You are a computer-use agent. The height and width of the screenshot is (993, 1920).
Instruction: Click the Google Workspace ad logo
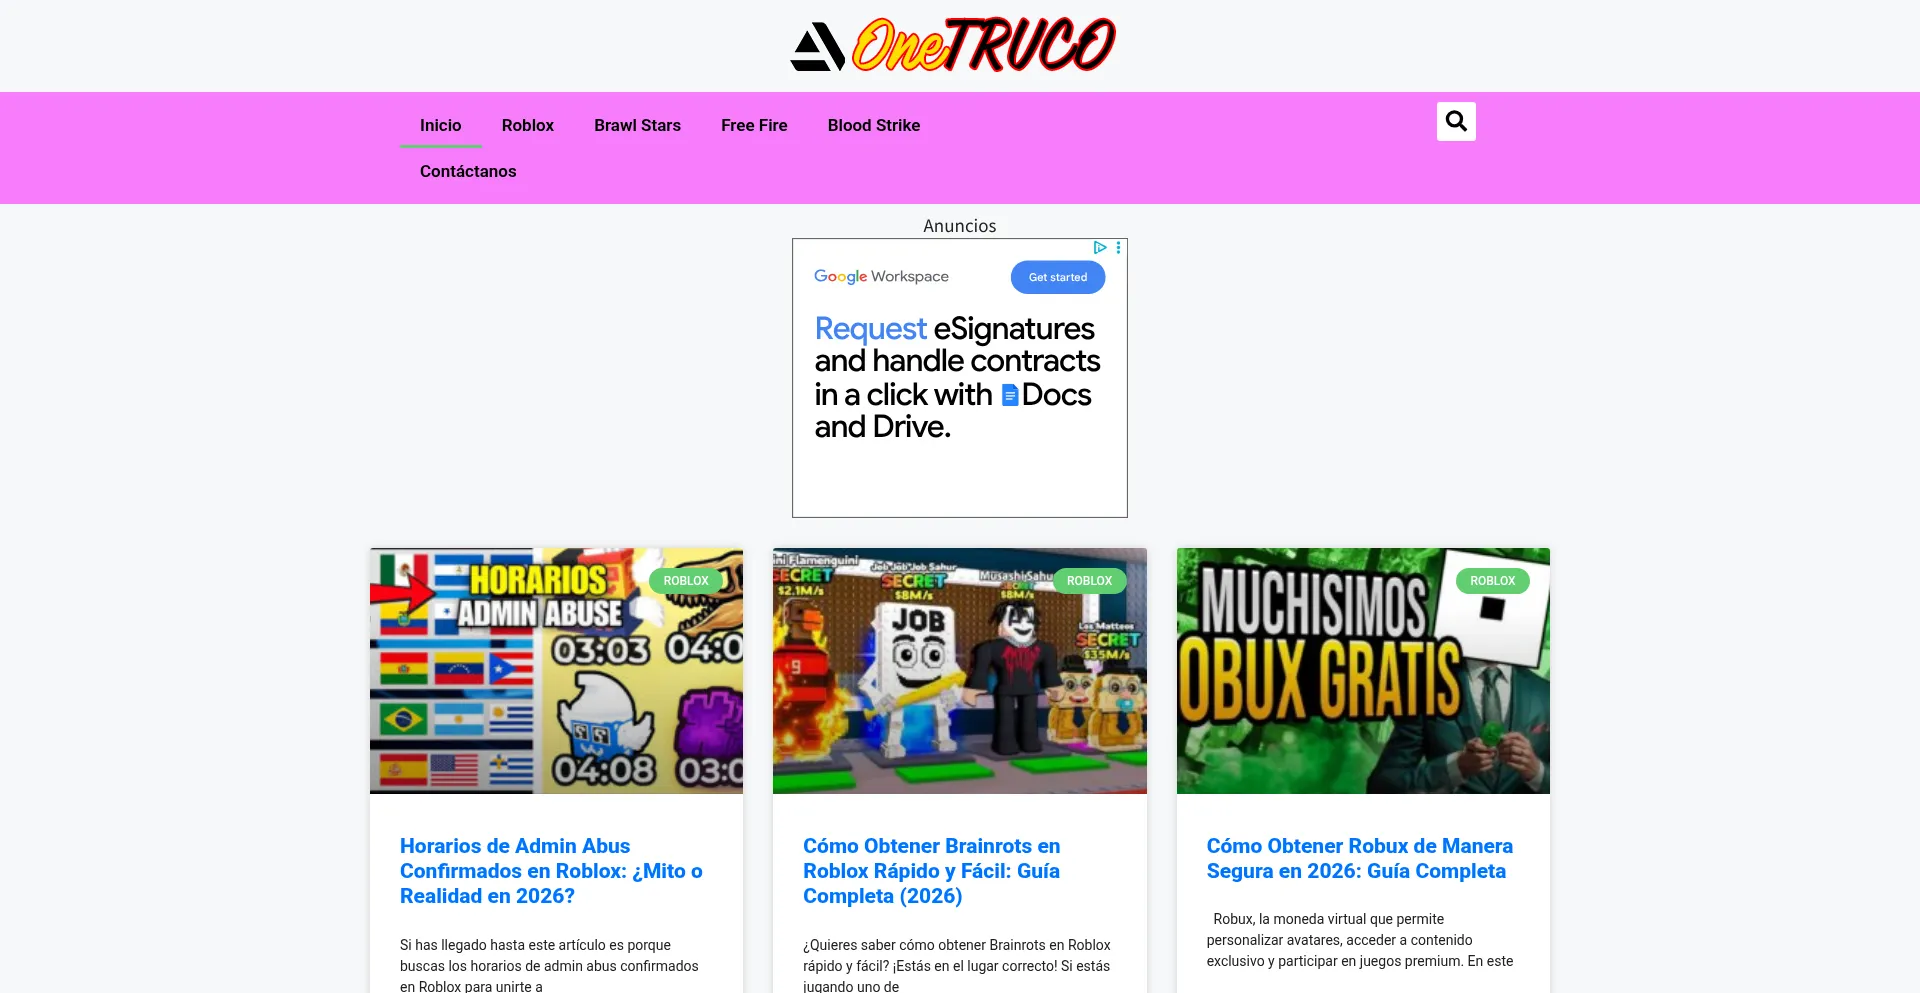(881, 276)
